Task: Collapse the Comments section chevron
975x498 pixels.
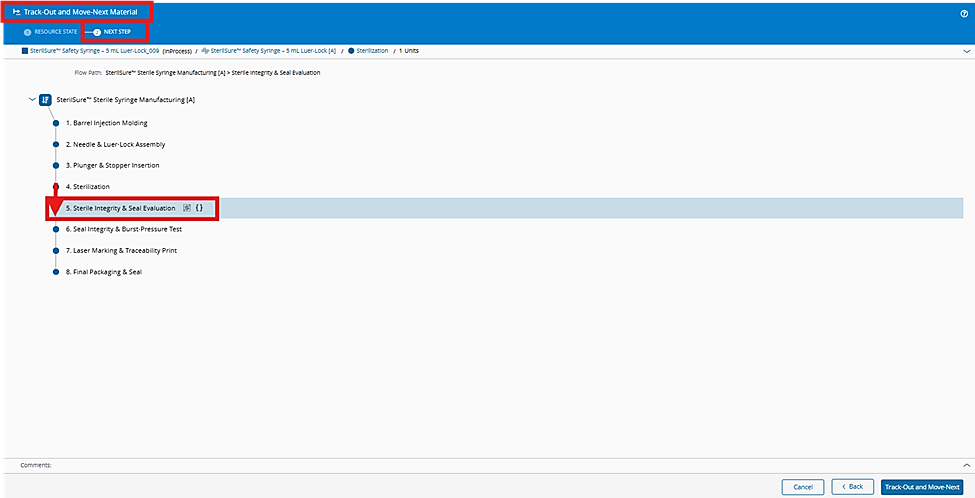Action: coord(966,465)
